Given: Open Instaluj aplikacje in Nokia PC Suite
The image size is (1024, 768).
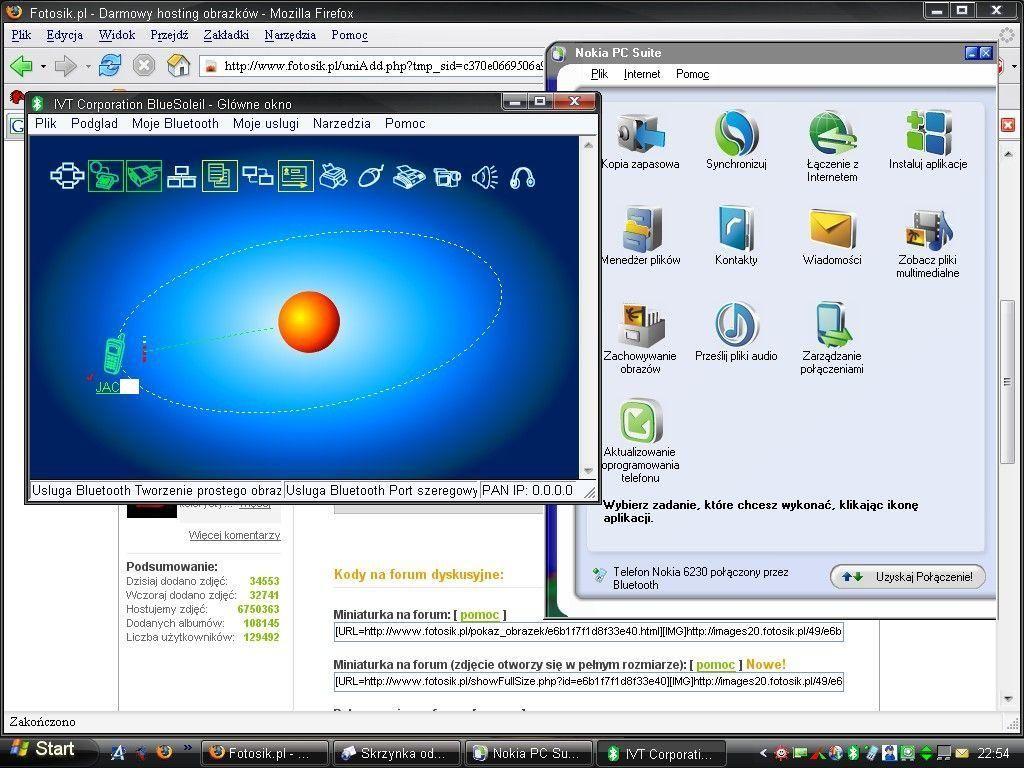Looking at the screenshot, I should click(x=928, y=141).
